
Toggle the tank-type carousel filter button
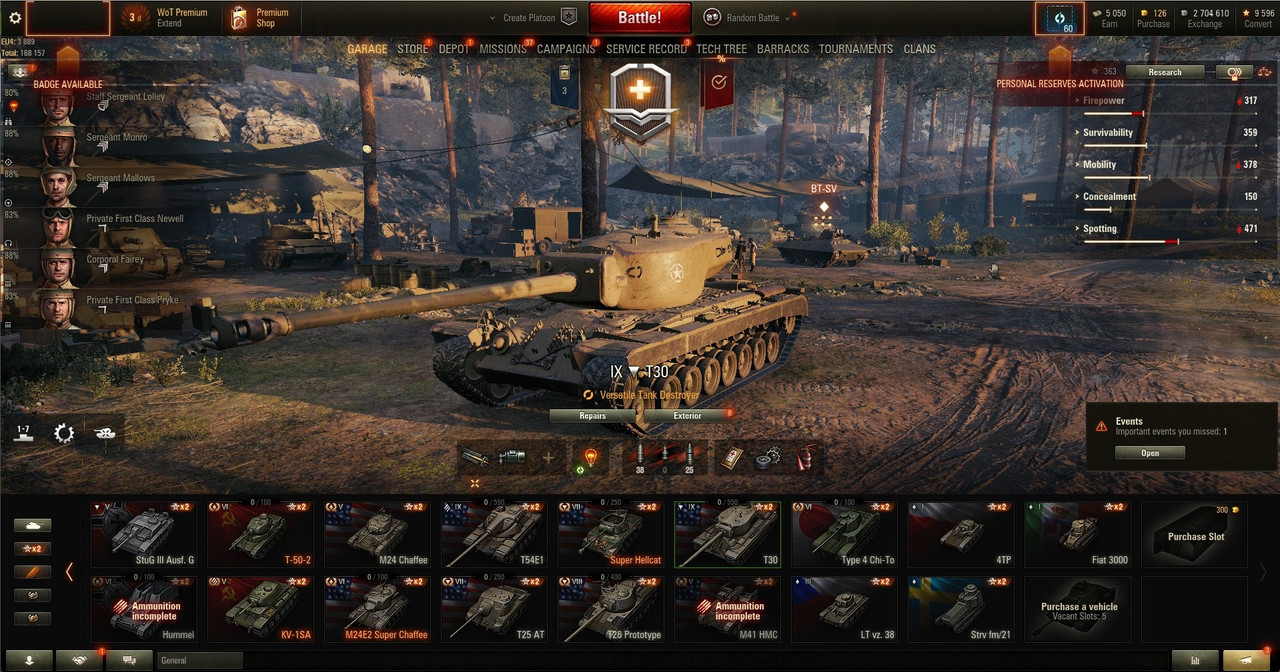coord(32,525)
